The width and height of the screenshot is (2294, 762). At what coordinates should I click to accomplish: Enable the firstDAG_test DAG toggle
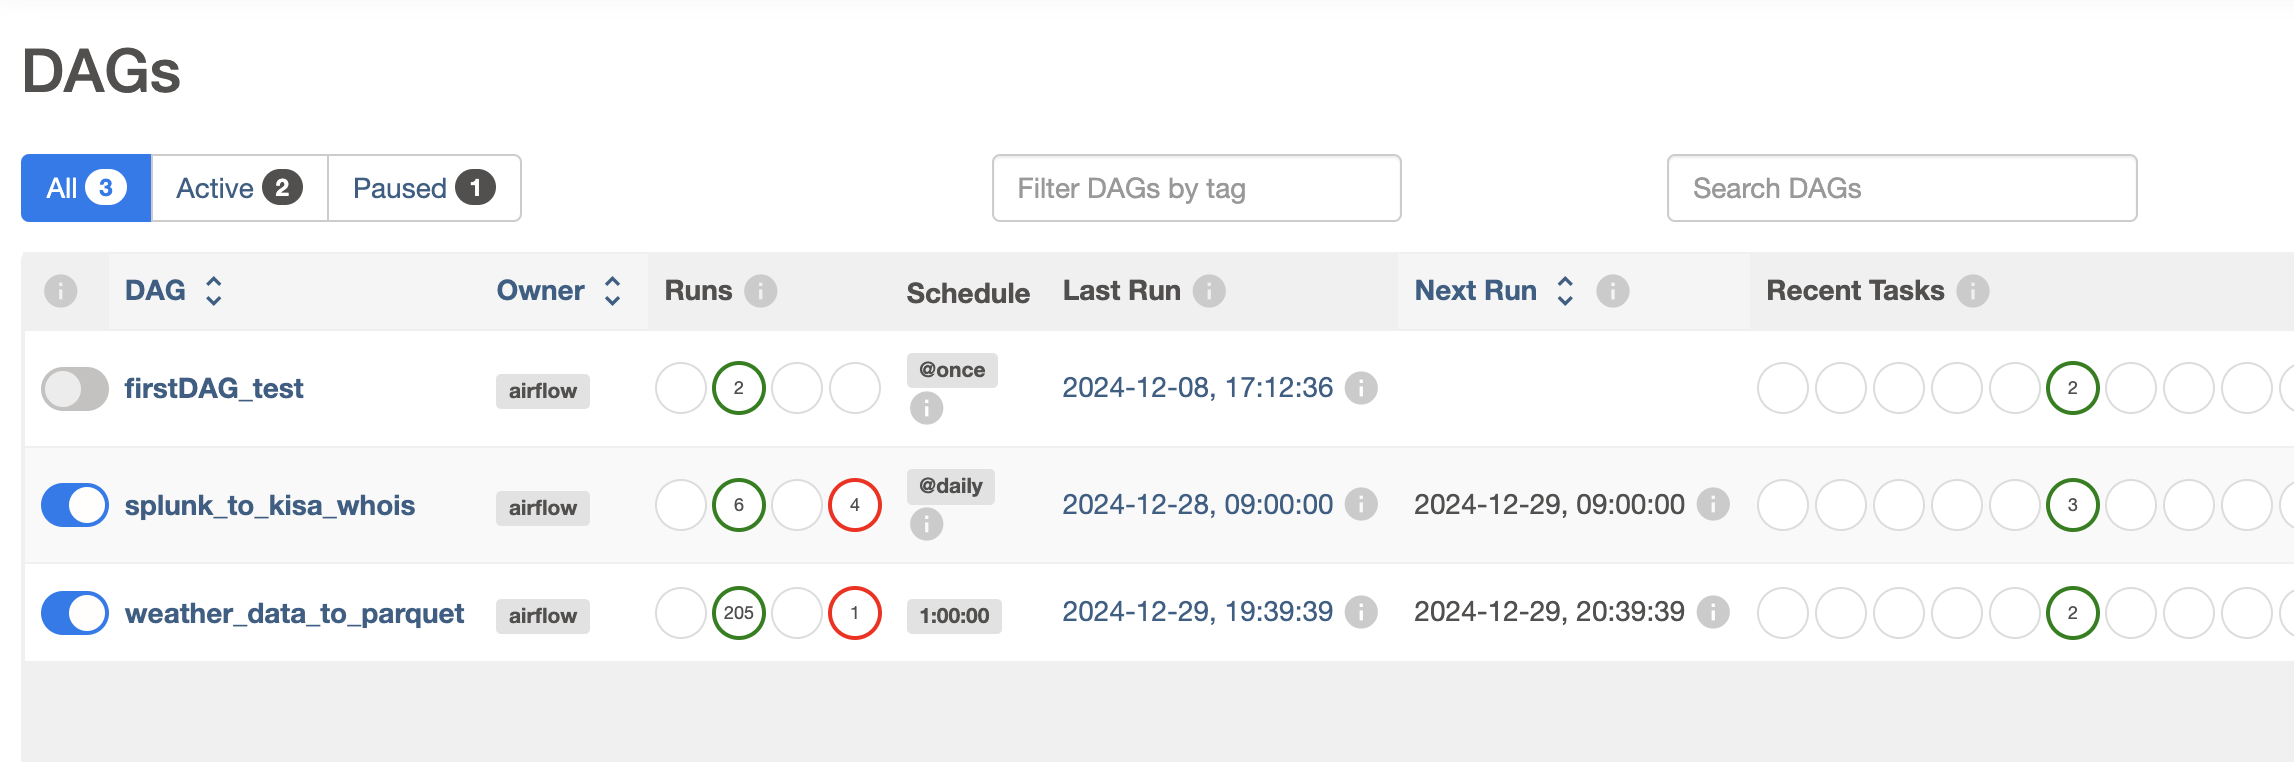coord(75,389)
